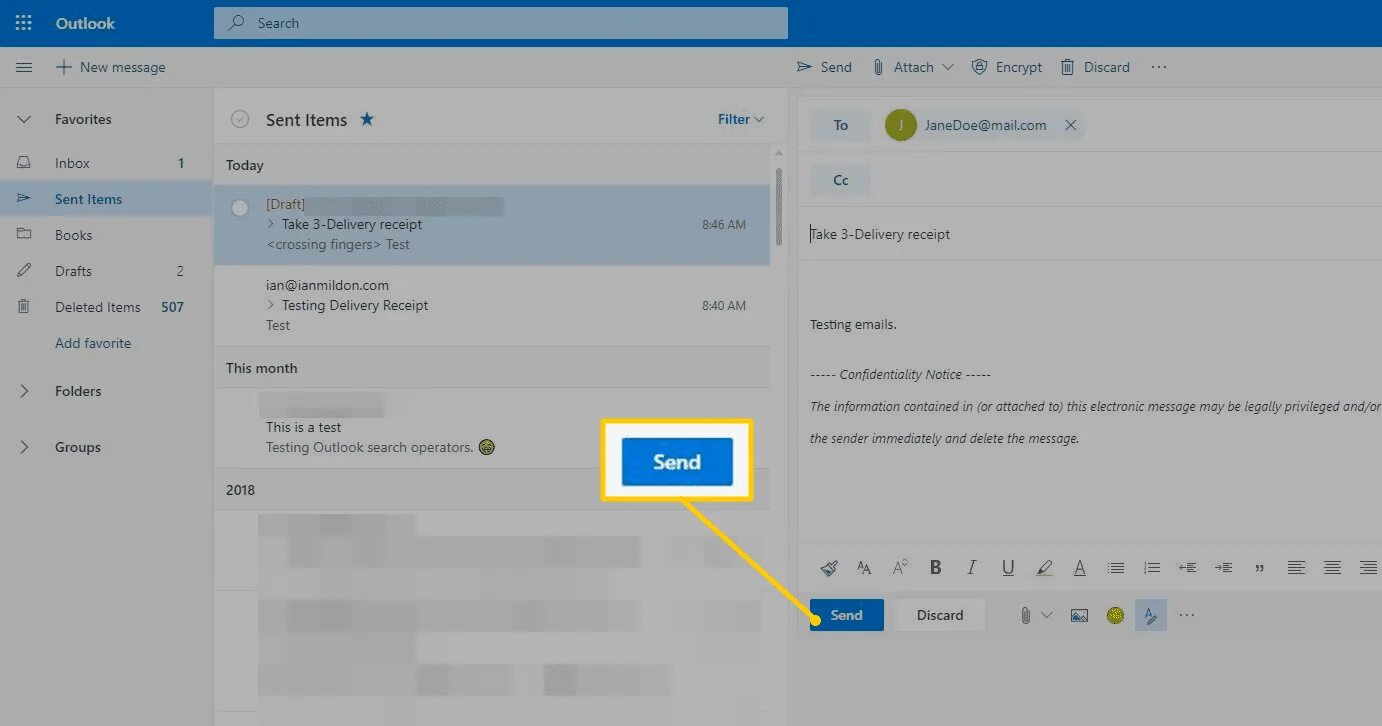Open the ian@ianmildon.com message
The height and width of the screenshot is (726, 1382).
pyautogui.click(x=492, y=305)
